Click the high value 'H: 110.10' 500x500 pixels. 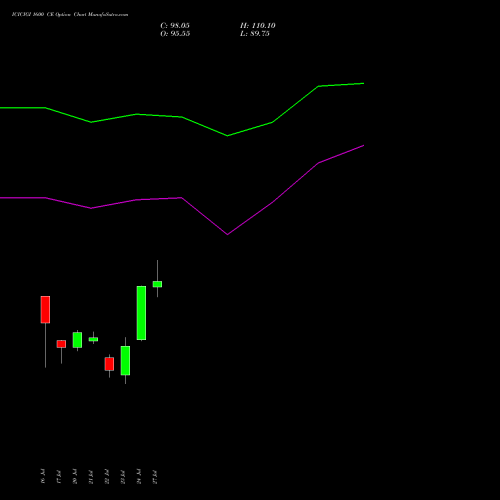(258, 26)
